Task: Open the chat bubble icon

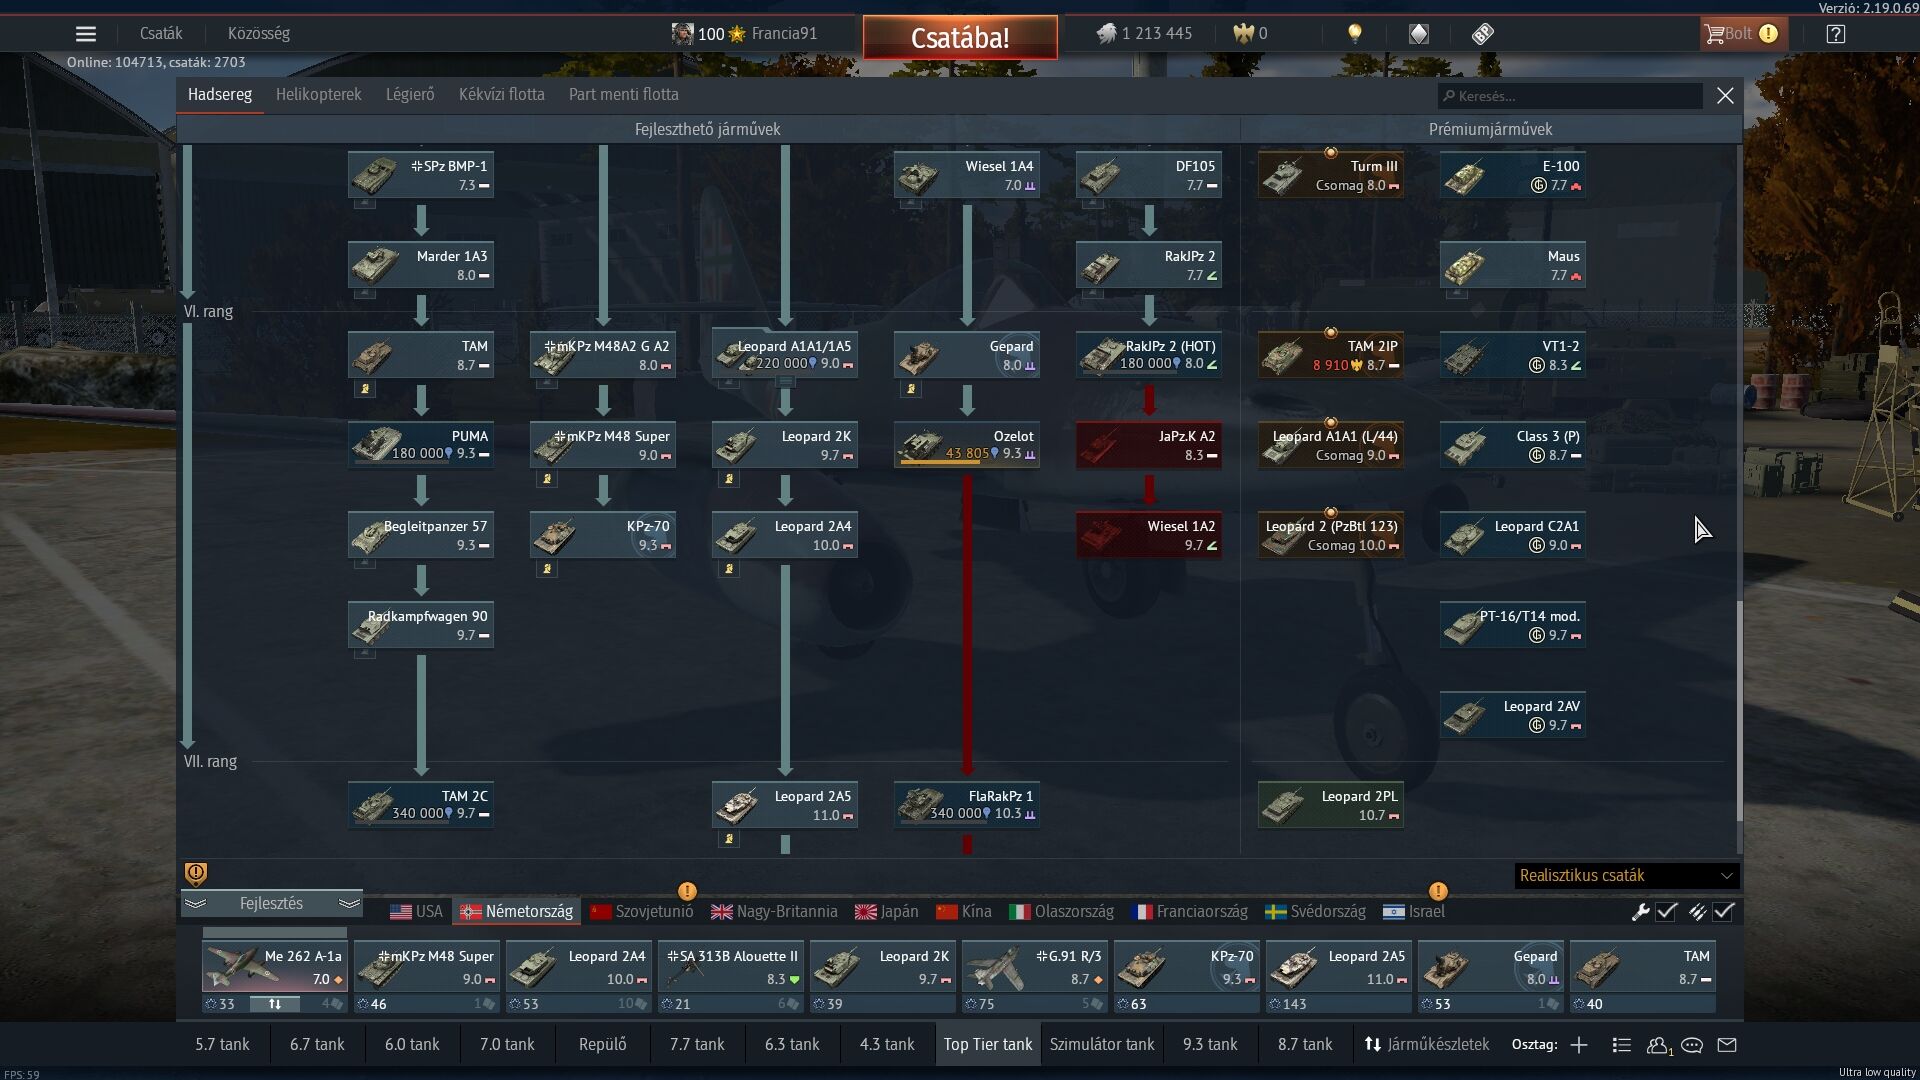Action: click(1692, 1045)
